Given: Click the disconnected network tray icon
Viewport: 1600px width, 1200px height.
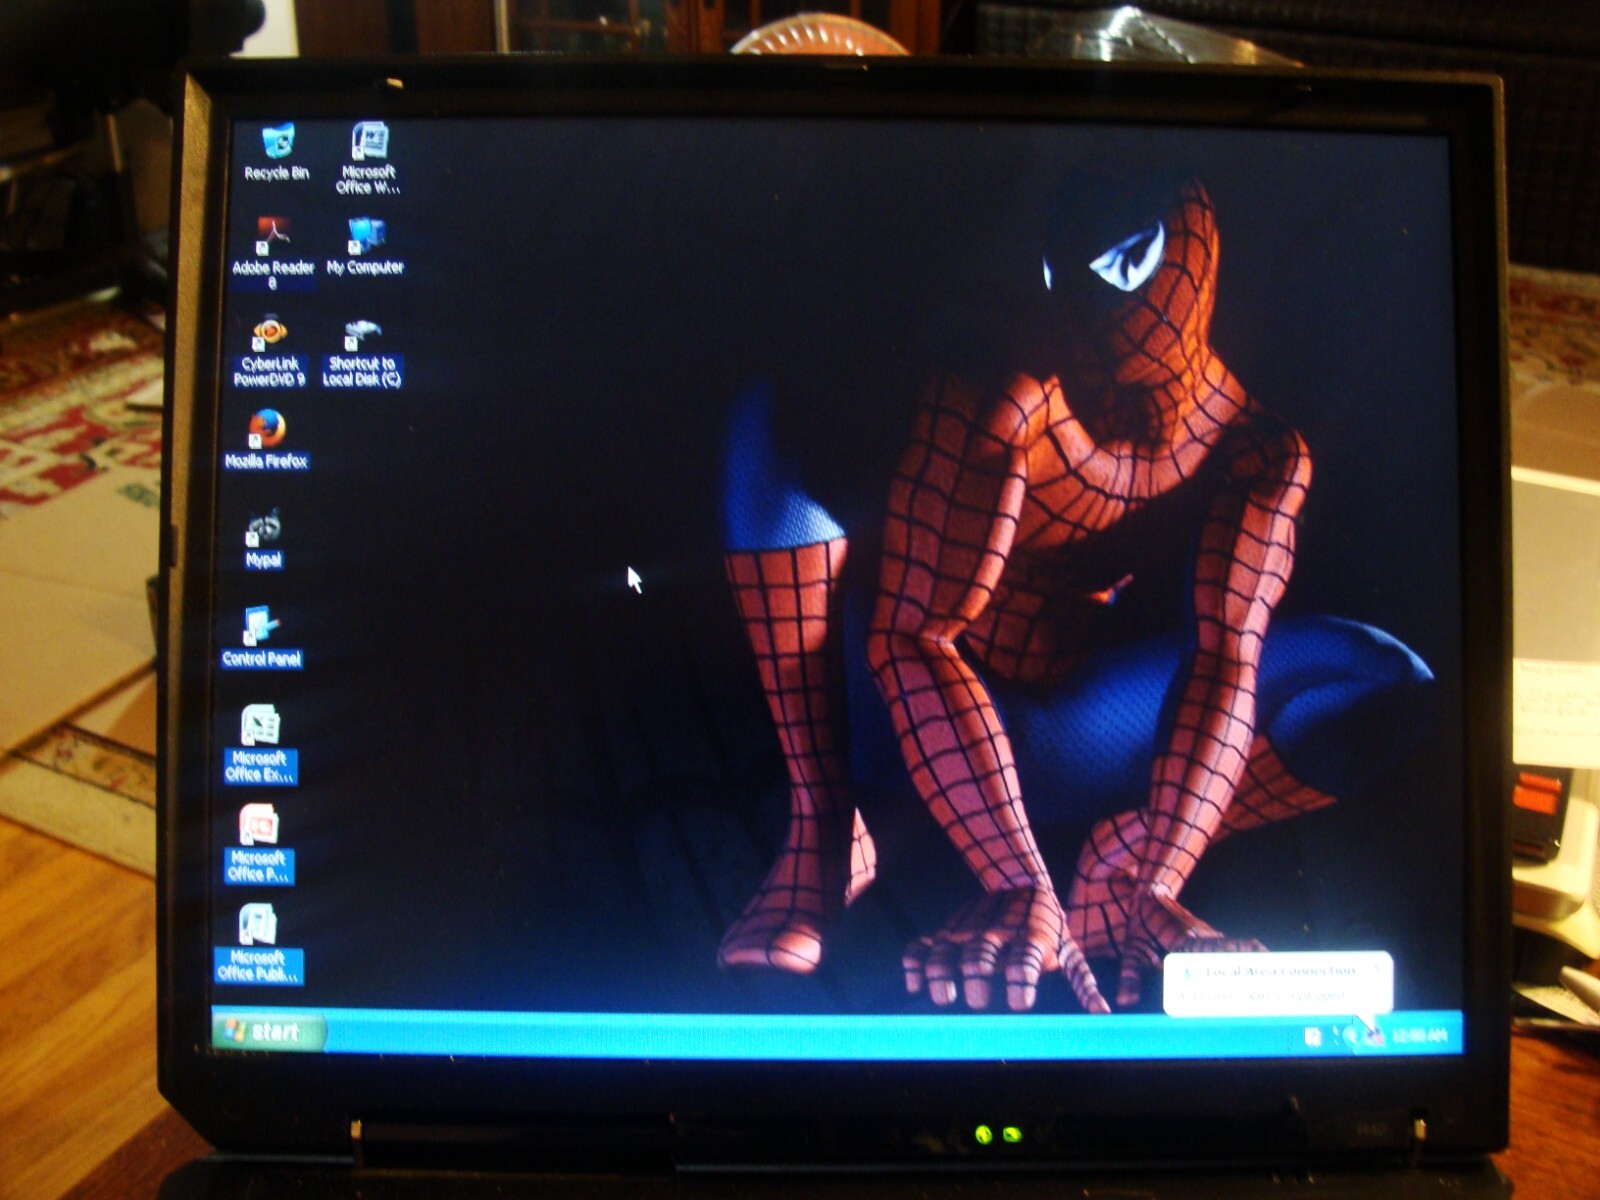Looking at the screenshot, I should [1374, 1035].
